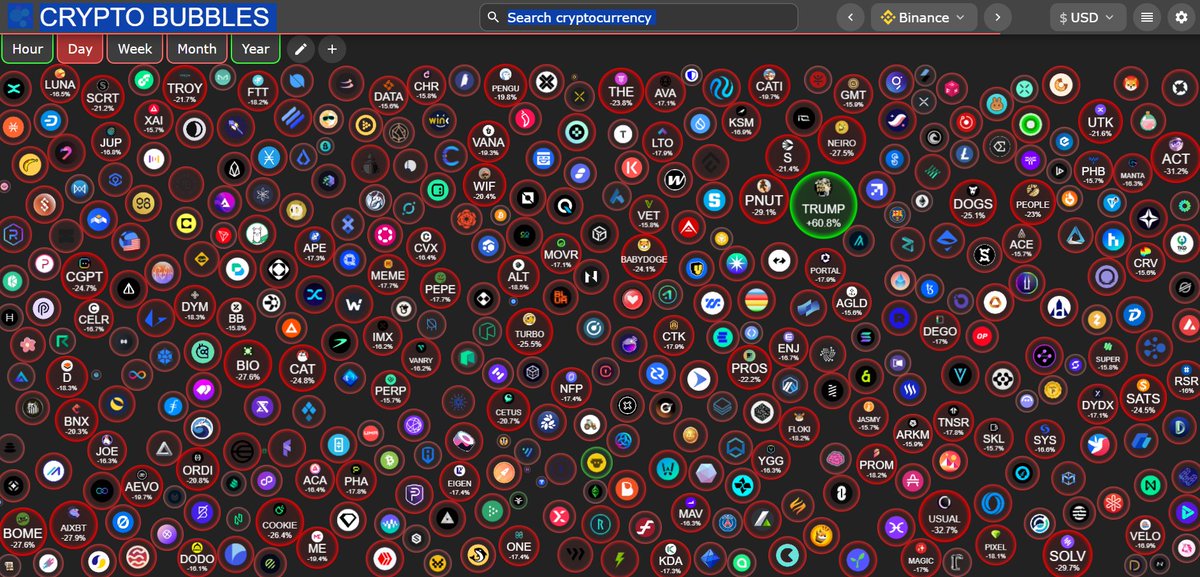Edit the chart configuration with pencil icon
This screenshot has width=1200, height=577.
299,49
